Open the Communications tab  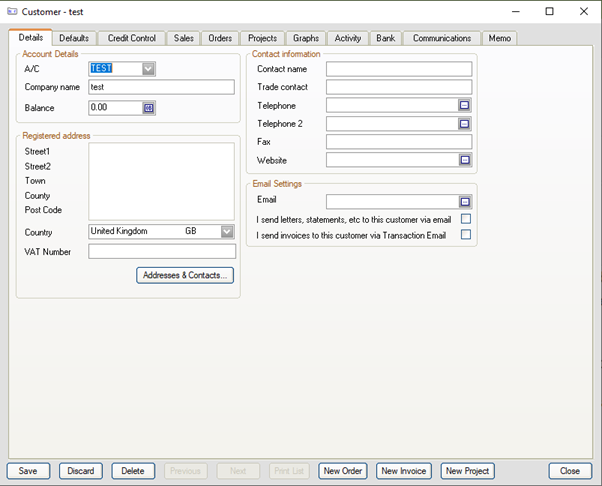(x=441, y=38)
